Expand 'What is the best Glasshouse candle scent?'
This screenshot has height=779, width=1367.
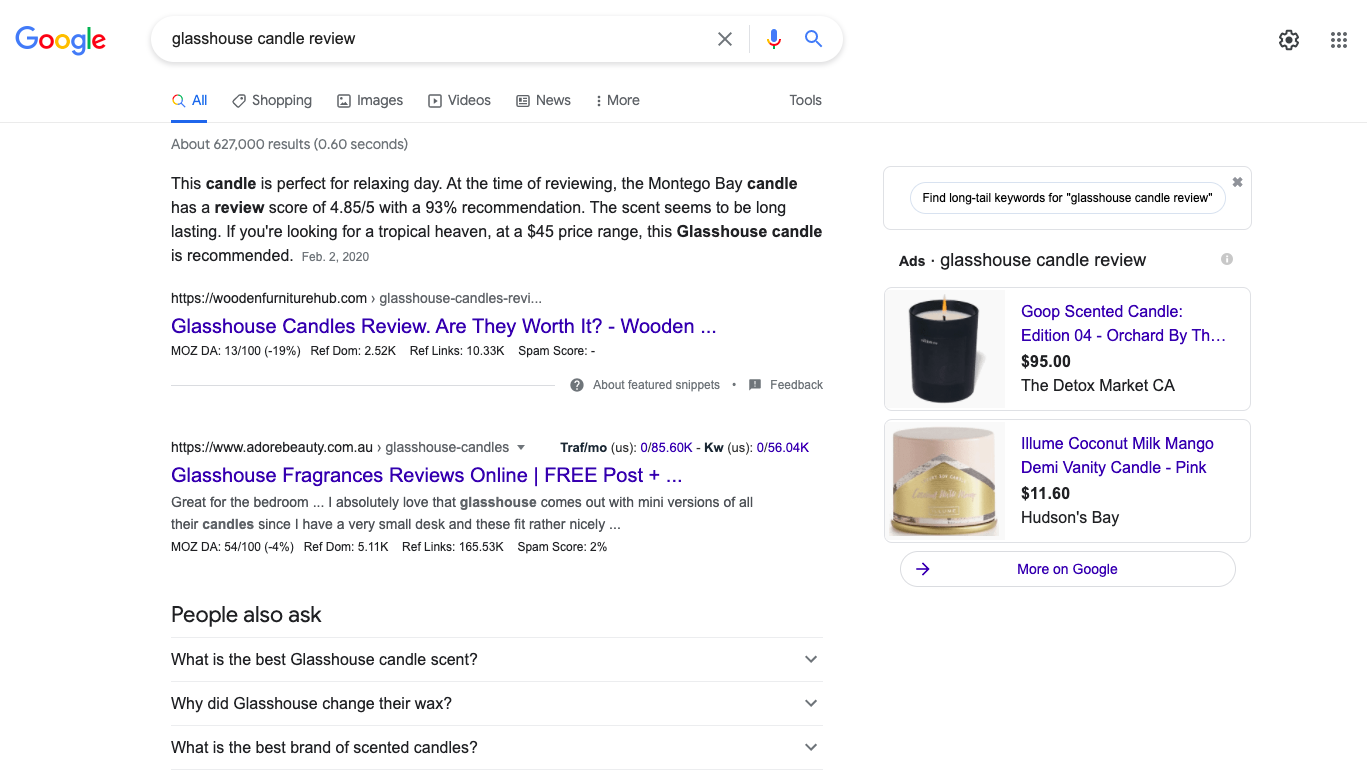pyautogui.click(x=497, y=660)
